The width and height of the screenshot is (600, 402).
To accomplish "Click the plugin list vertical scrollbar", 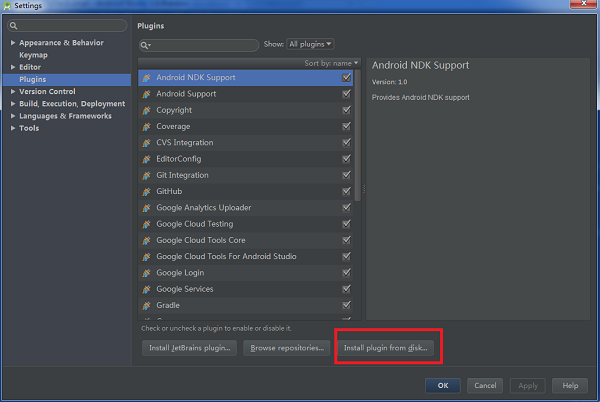I will pos(357,135).
